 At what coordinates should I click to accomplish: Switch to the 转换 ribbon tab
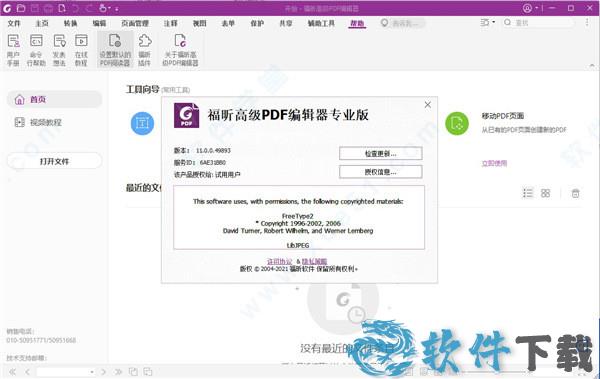click(70, 23)
